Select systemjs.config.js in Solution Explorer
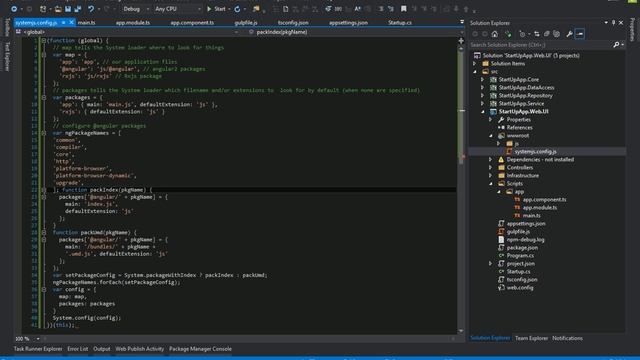The height and width of the screenshot is (360, 640). coord(536,151)
